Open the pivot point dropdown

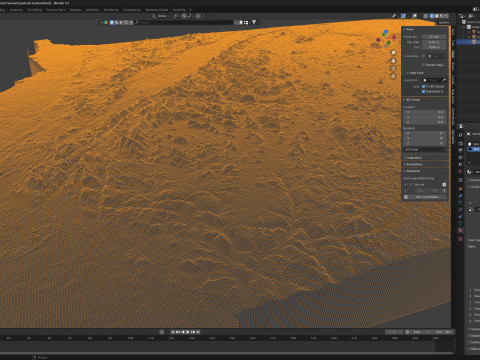(176, 16)
